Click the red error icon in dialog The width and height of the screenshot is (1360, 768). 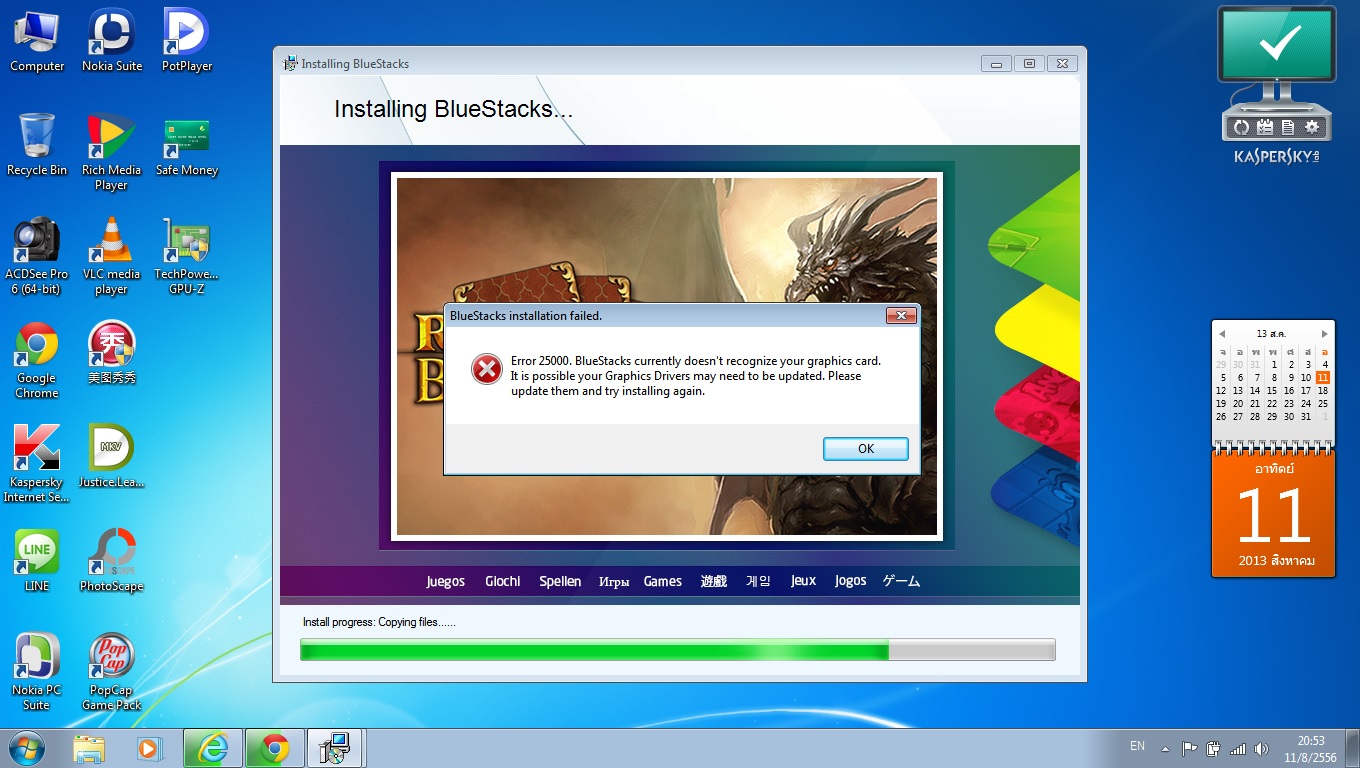(x=487, y=371)
